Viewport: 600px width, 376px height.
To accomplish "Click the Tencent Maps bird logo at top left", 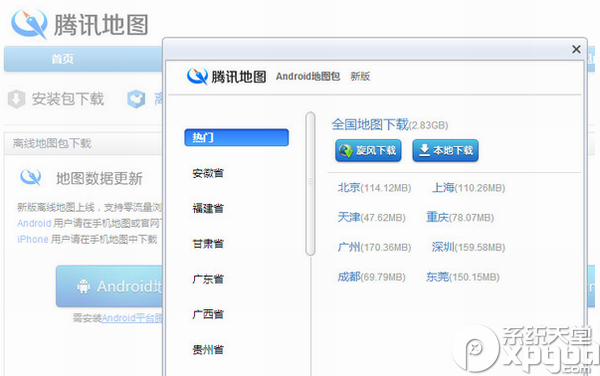I will point(29,24).
